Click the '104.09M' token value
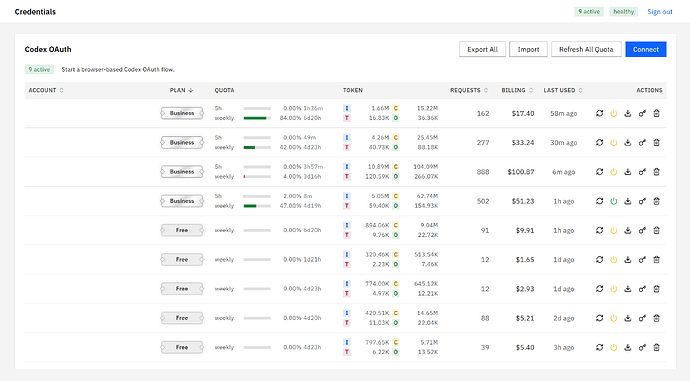The image size is (690, 381). click(425, 167)
